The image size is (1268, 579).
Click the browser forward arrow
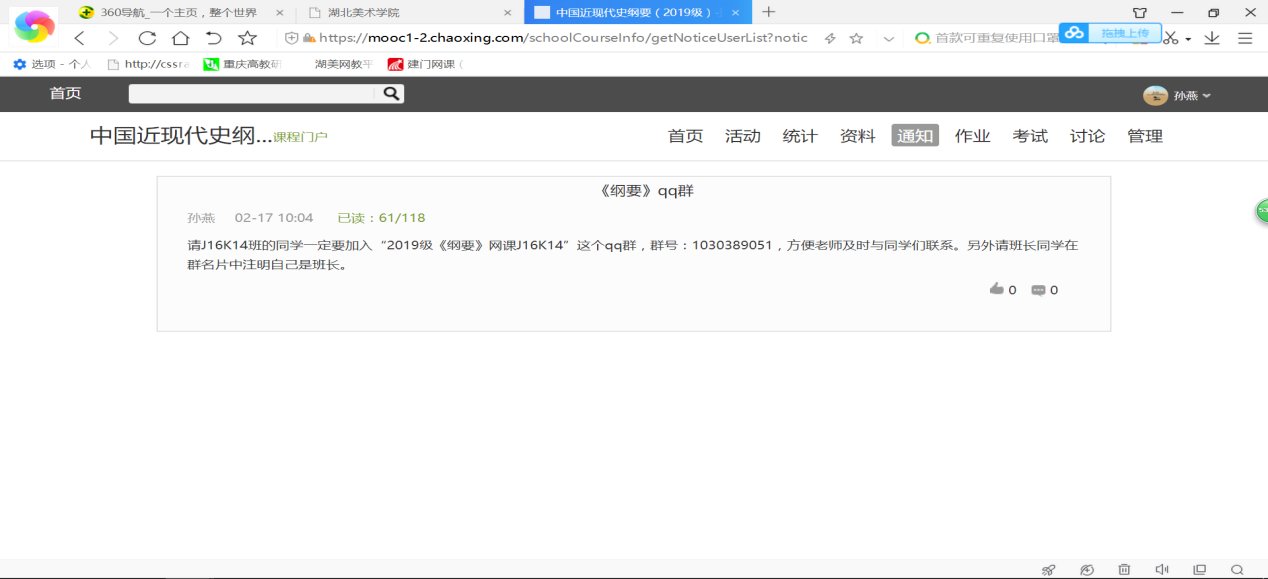click(113, 38)
